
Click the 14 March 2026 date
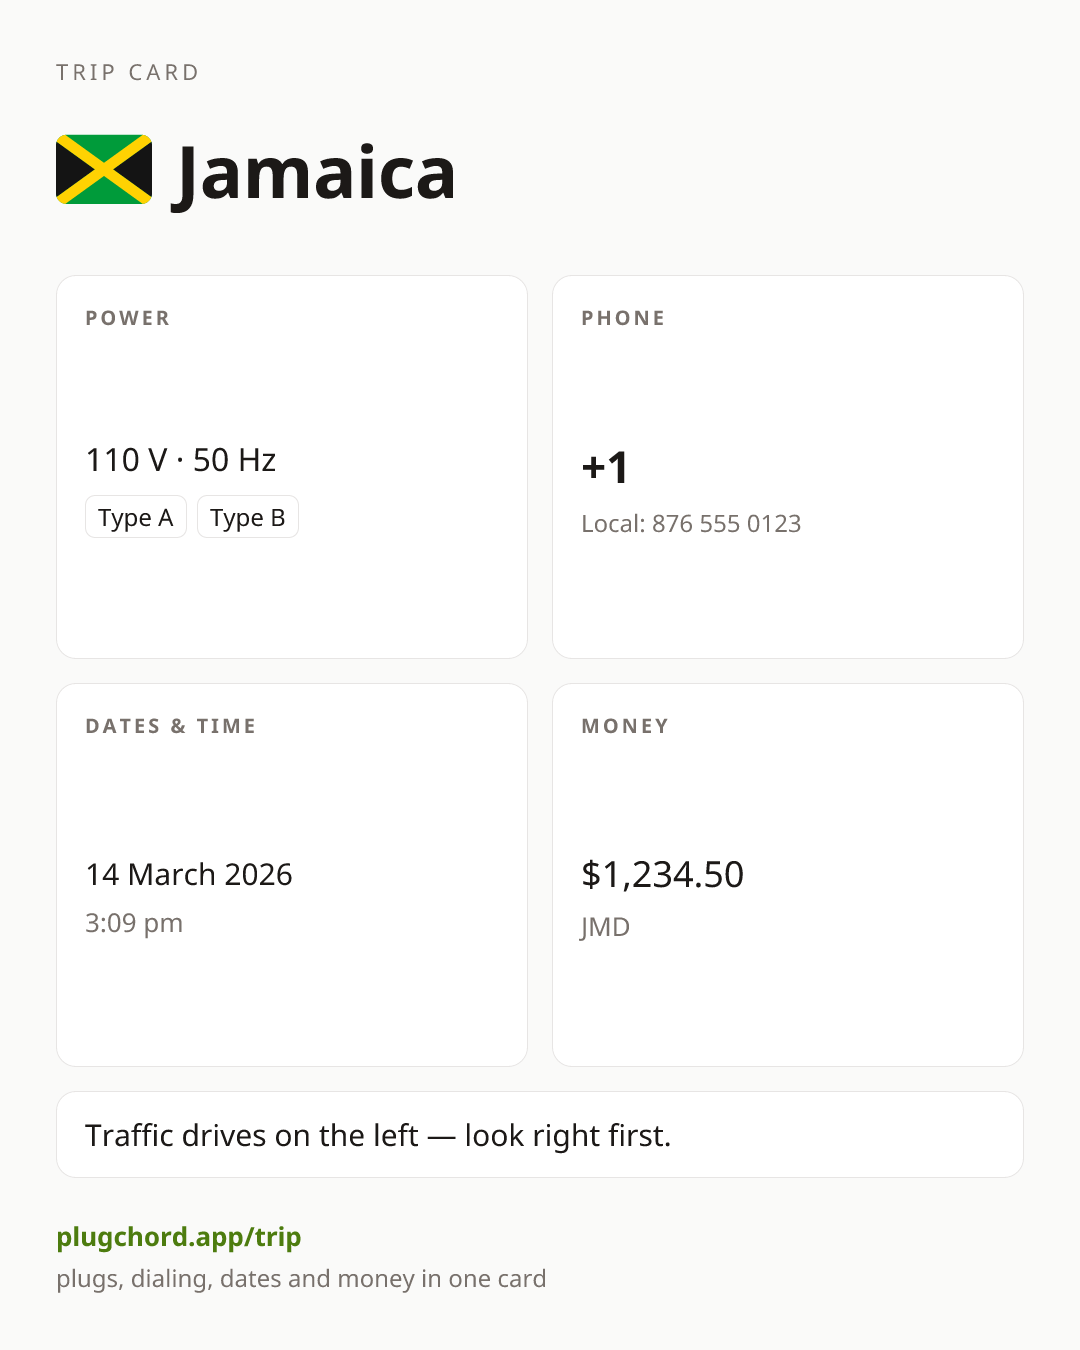coord(189,874)
